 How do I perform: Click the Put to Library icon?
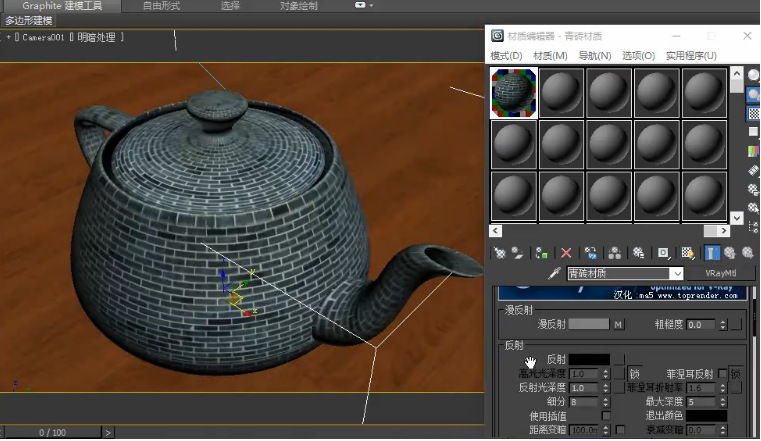coord(638,253)
